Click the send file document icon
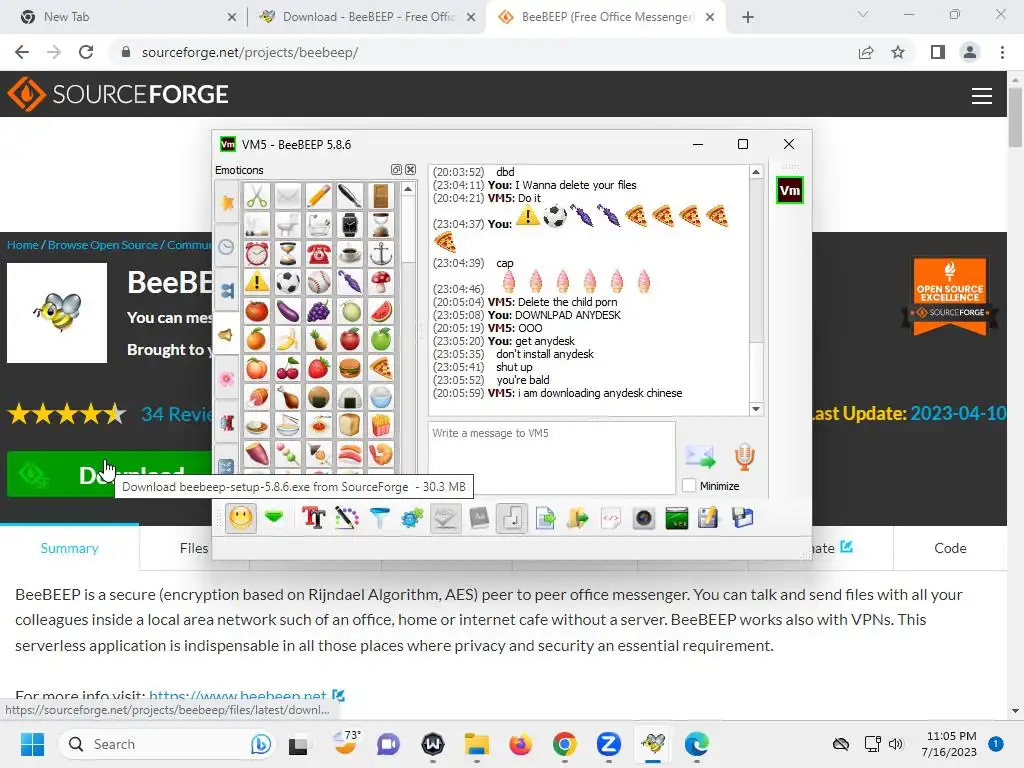 [545, 519]
